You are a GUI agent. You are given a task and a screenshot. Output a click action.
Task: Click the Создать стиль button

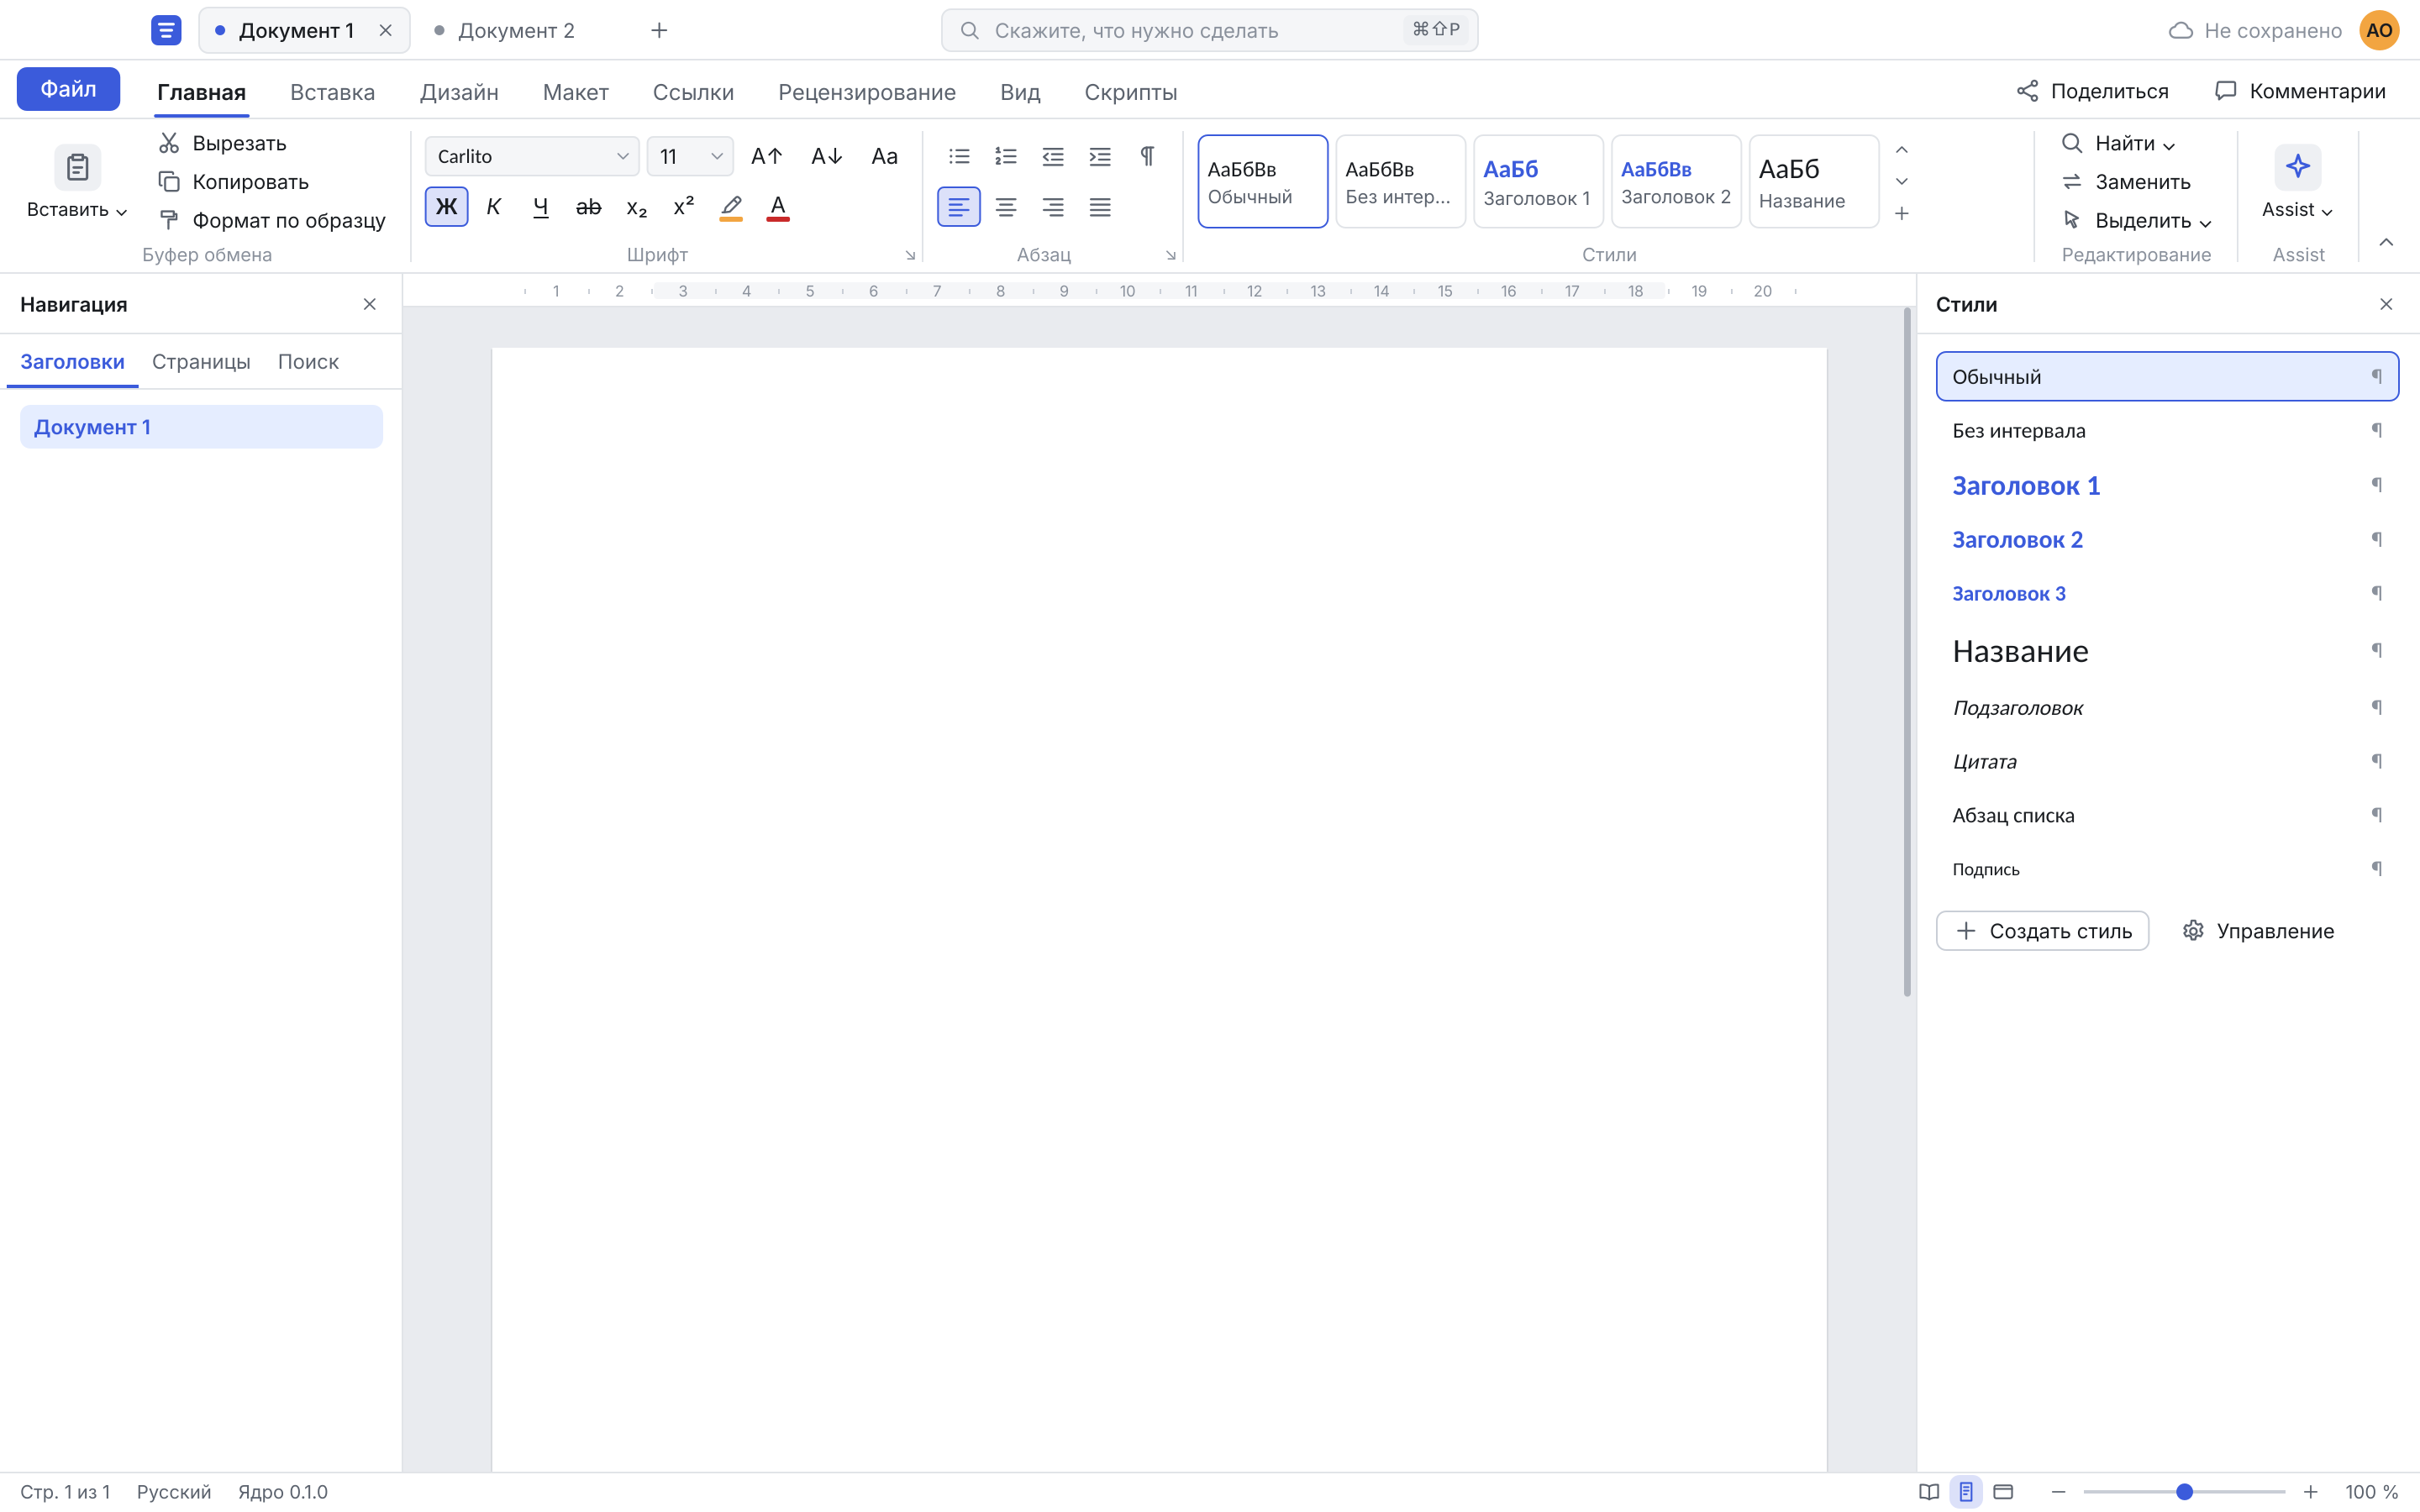pyautogui.click(x=2042, y=931)
